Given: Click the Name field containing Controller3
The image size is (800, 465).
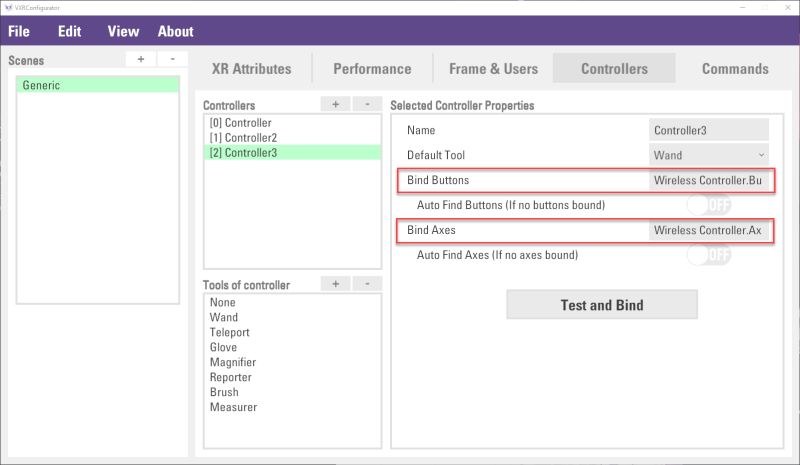Looking at the screenshot, I should 709,130.
